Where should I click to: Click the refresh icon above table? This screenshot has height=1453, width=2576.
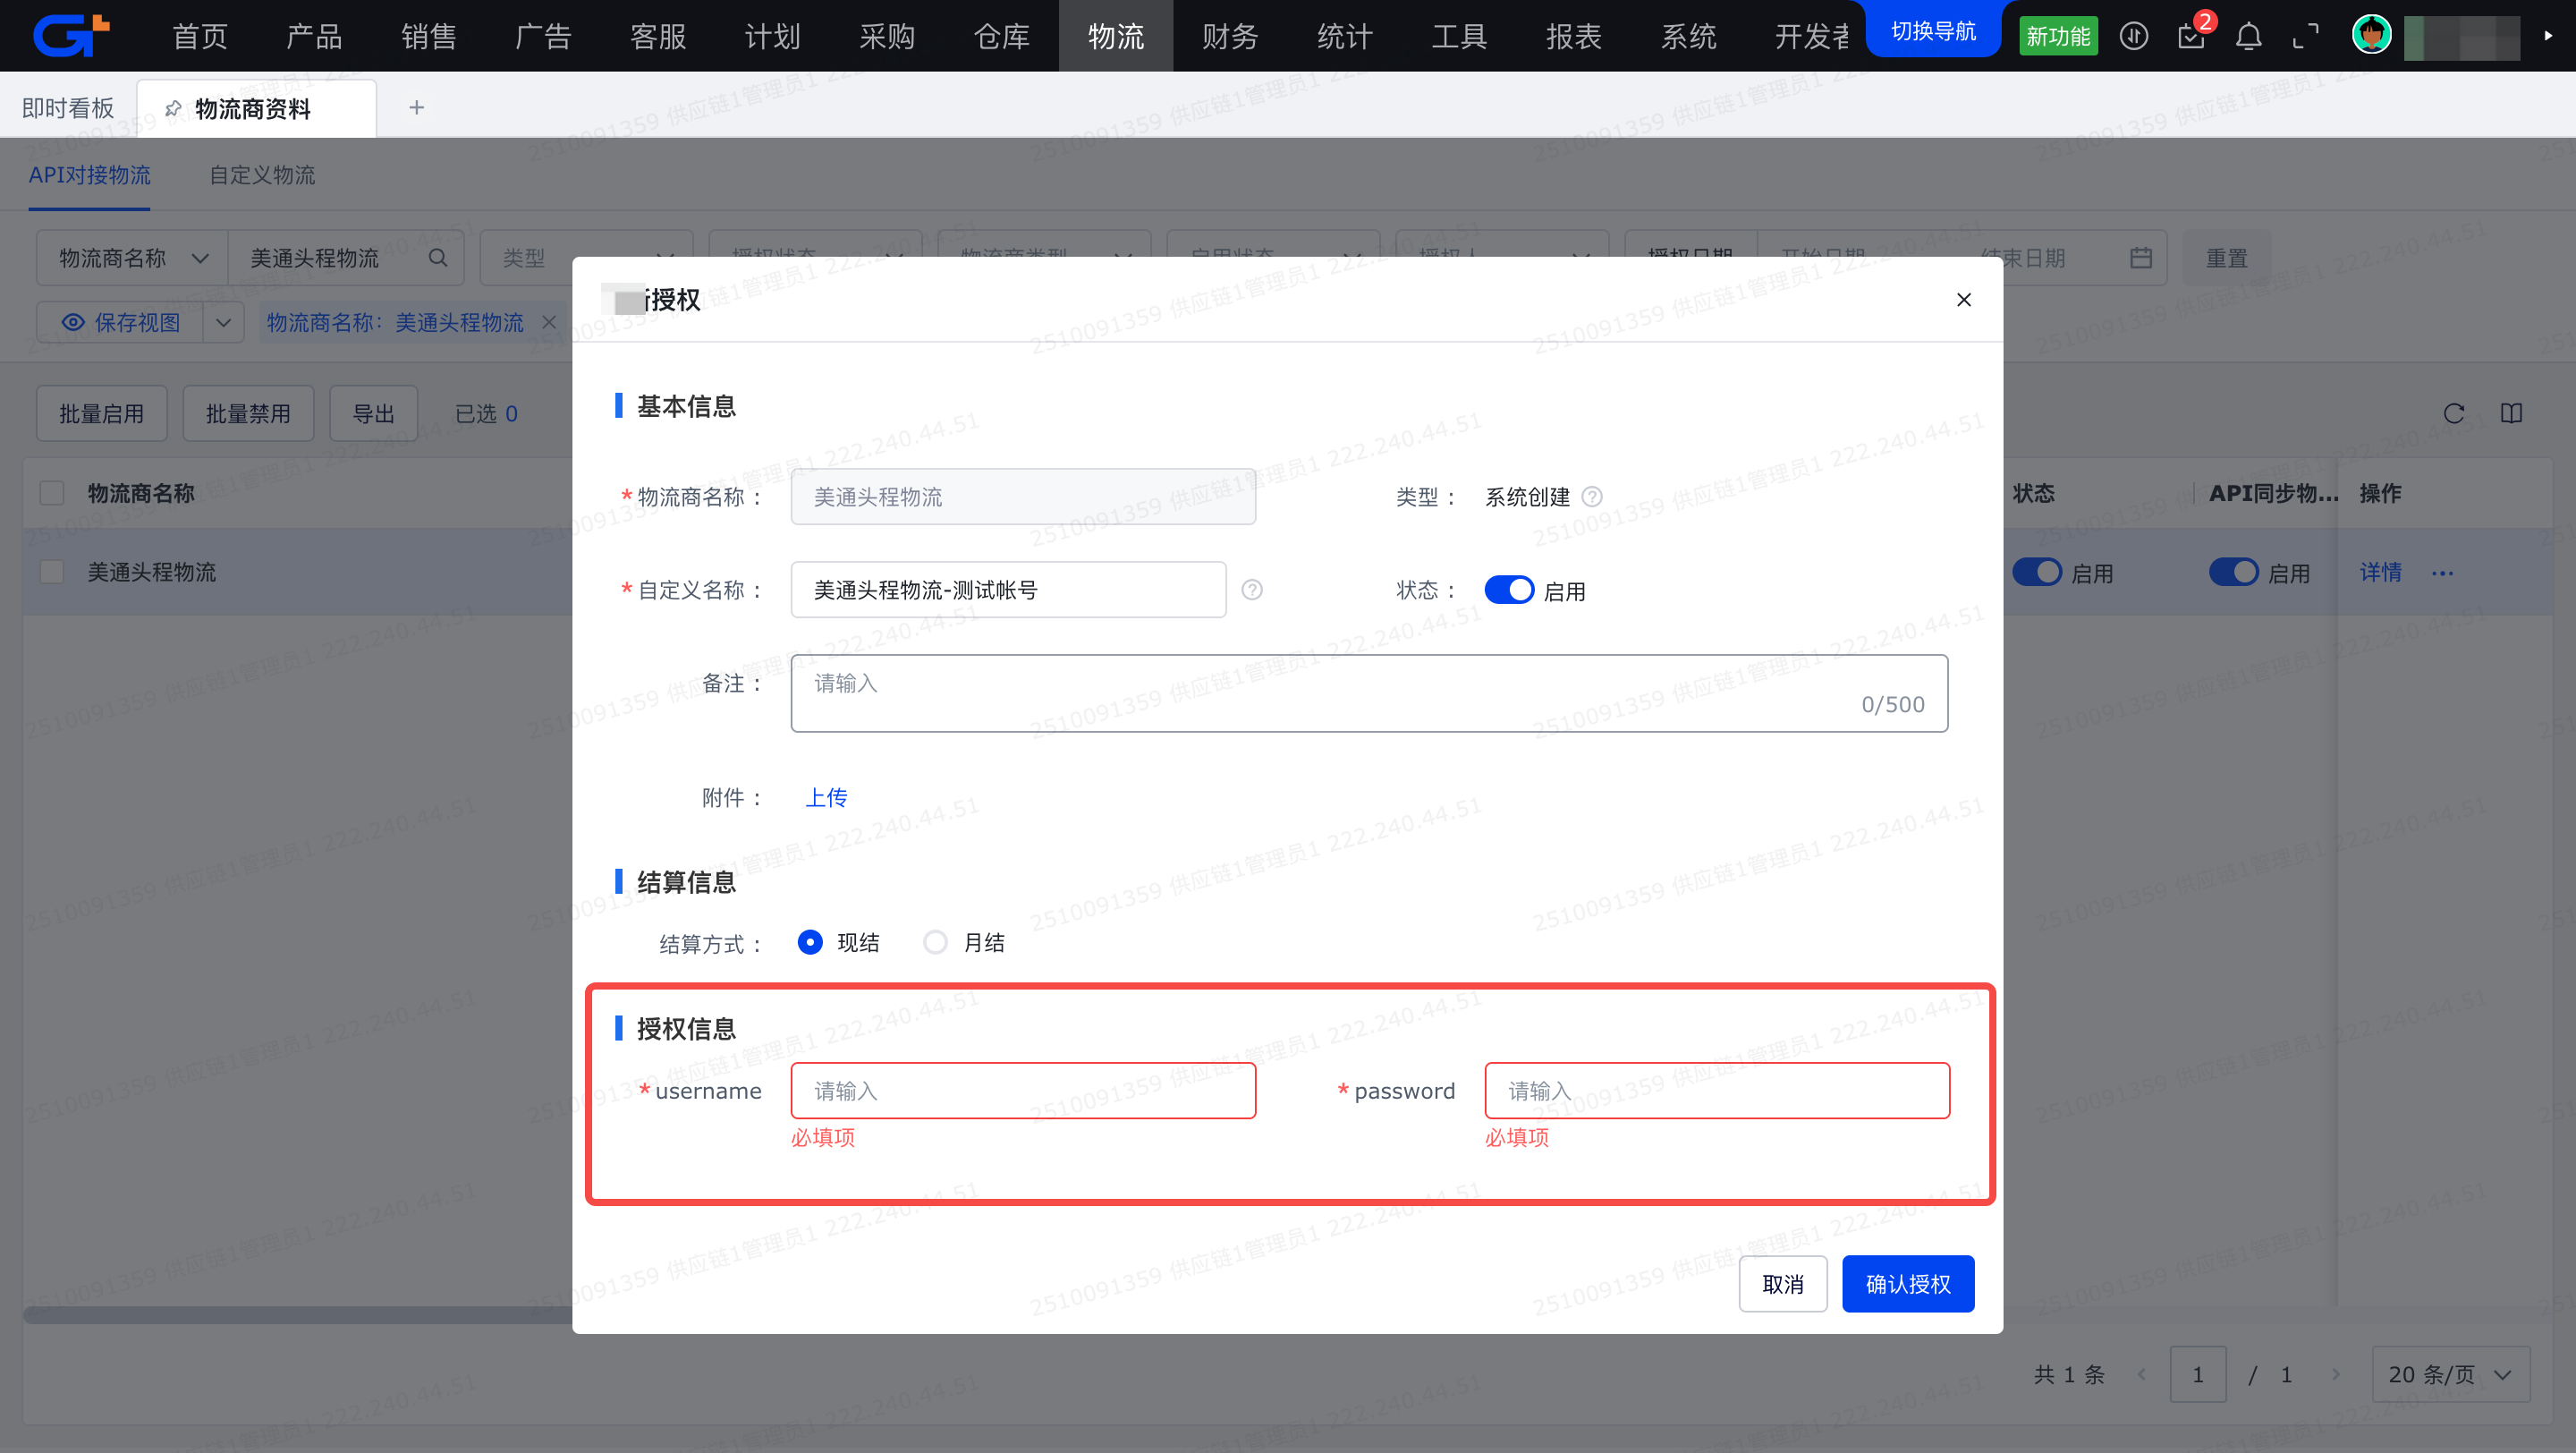[2453, 414]
